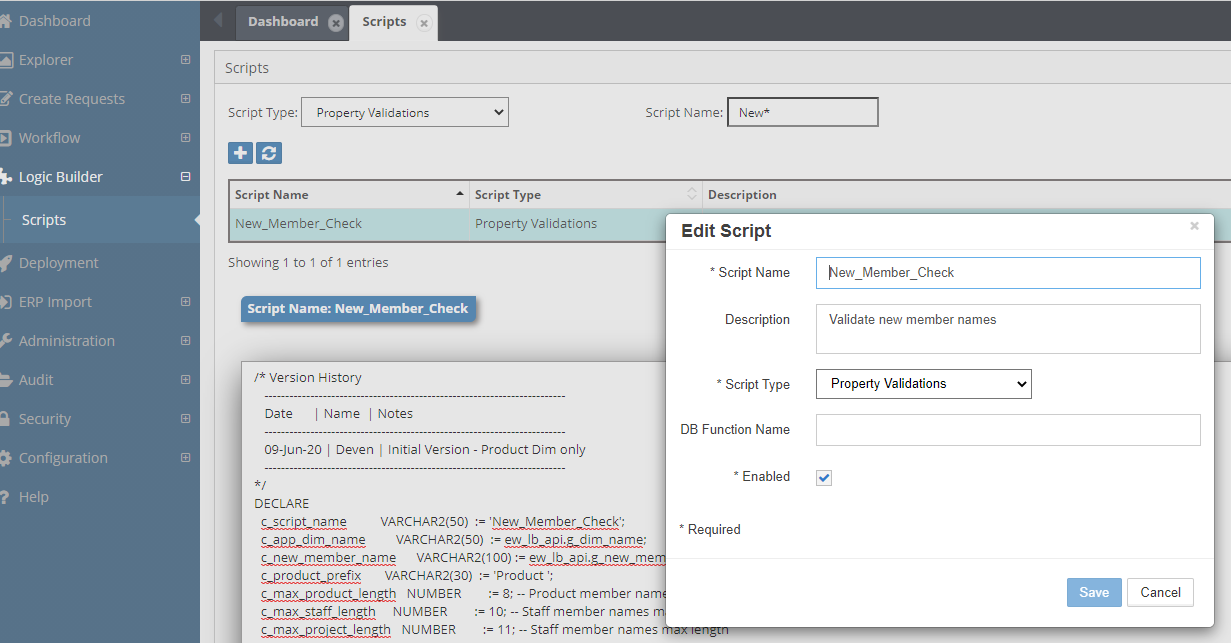Expand the Explorer menu section
Viewport: 1231px width, 643px height.
point(185,60)
